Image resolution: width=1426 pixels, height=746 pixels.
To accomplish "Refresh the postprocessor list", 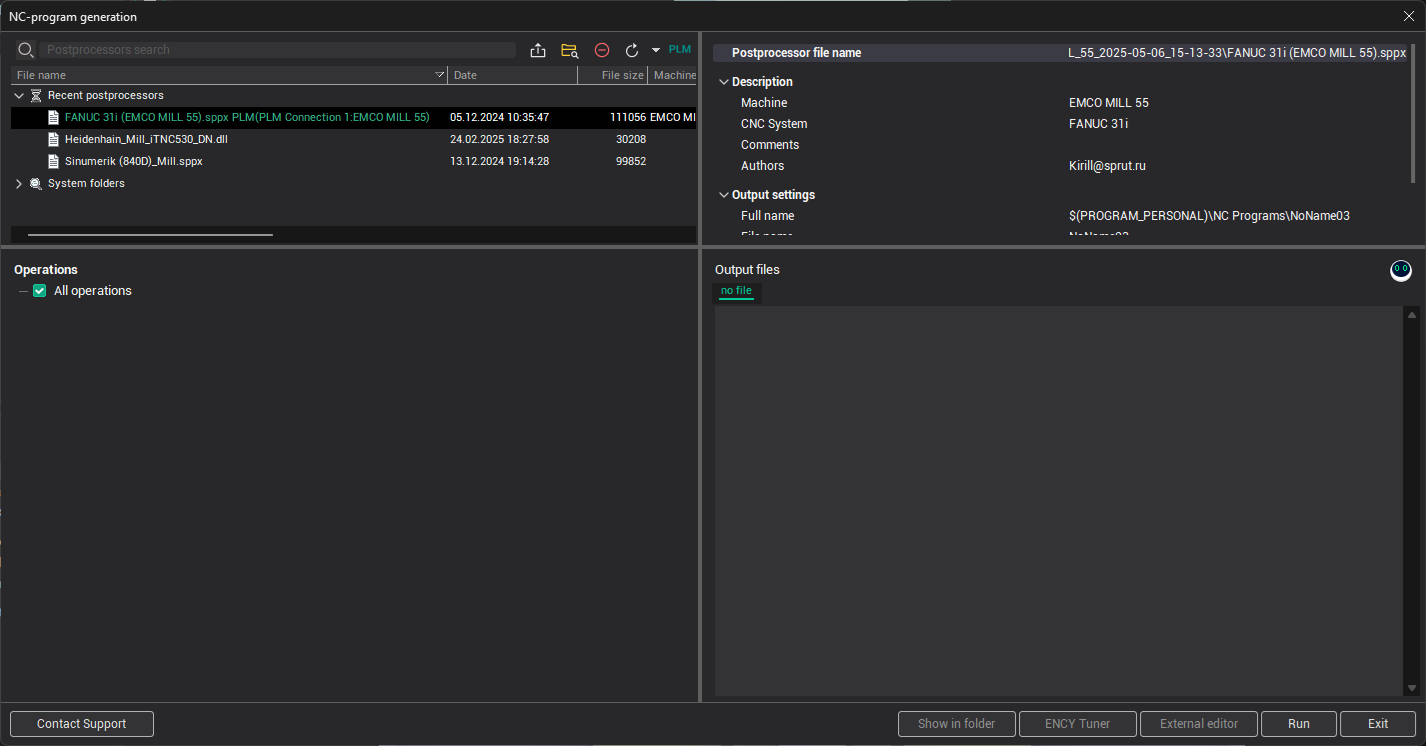I will point(632,50).
